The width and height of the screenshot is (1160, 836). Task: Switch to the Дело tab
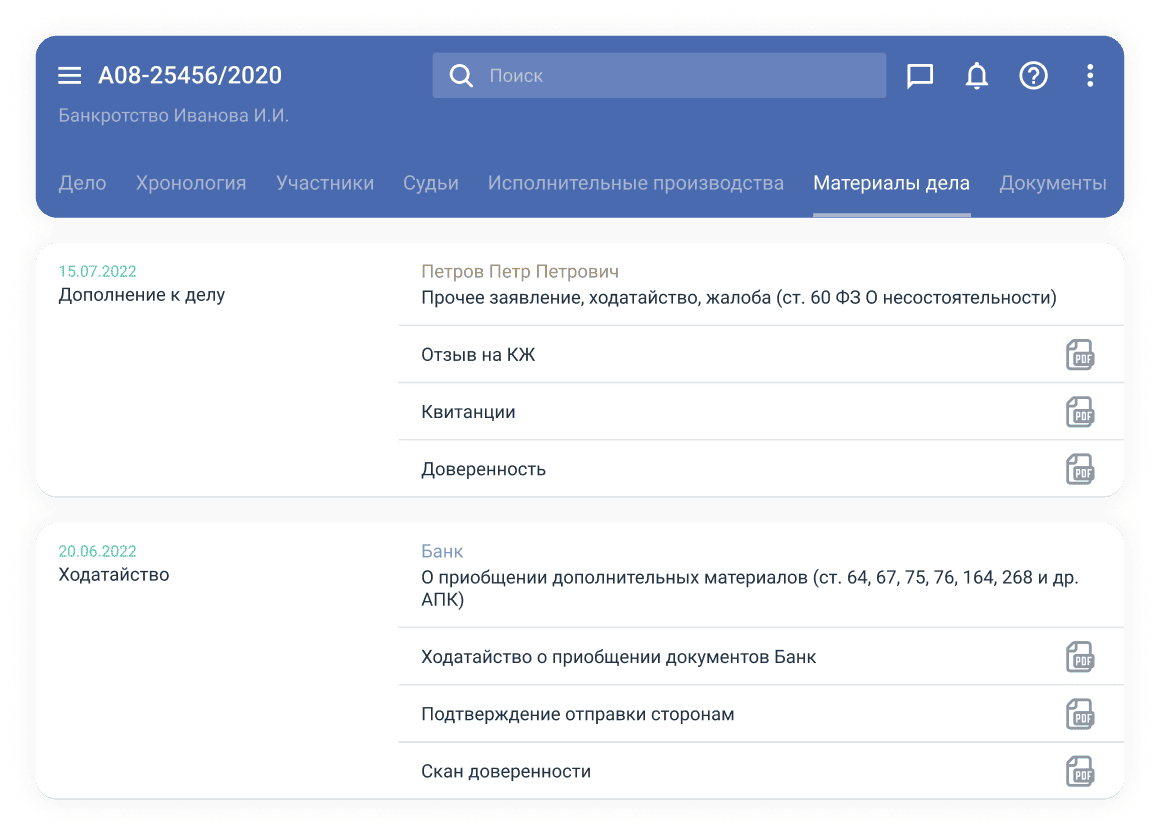coord(82,183)
